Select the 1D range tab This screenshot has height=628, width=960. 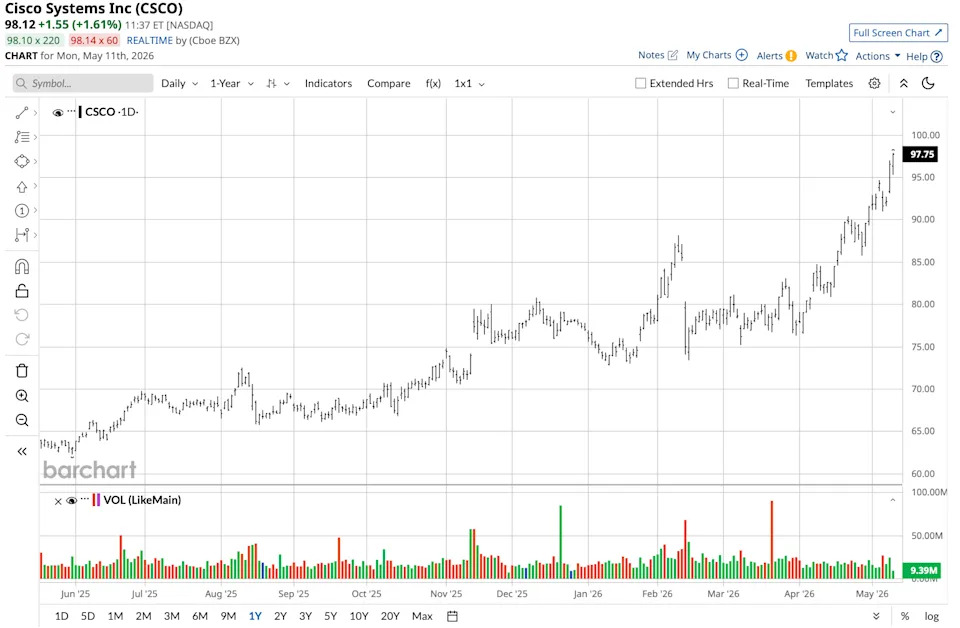pos(61,616)
